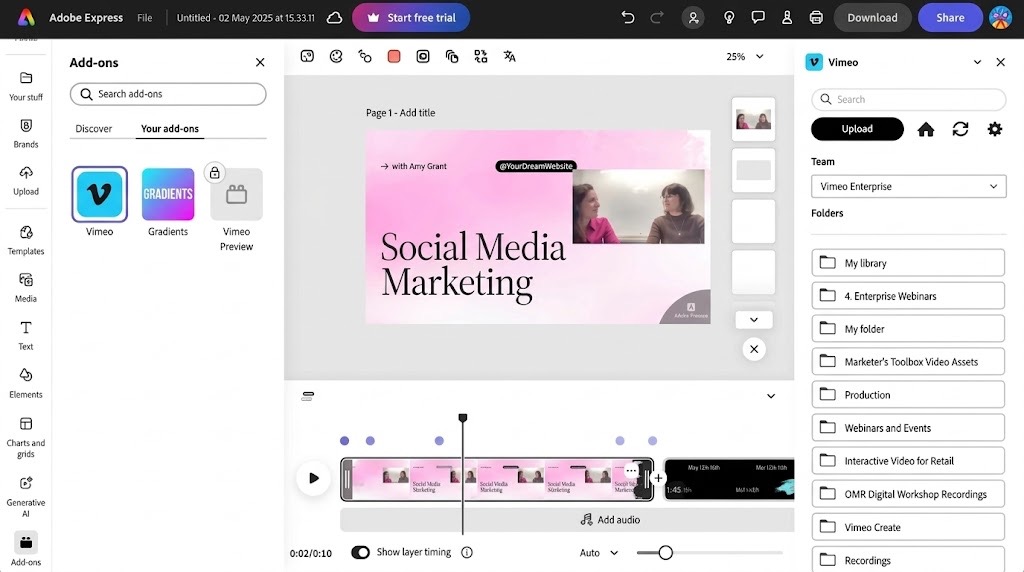Open Vimeo panel settings gear
Screen dimensions: 1024x572
click(995, 129)
